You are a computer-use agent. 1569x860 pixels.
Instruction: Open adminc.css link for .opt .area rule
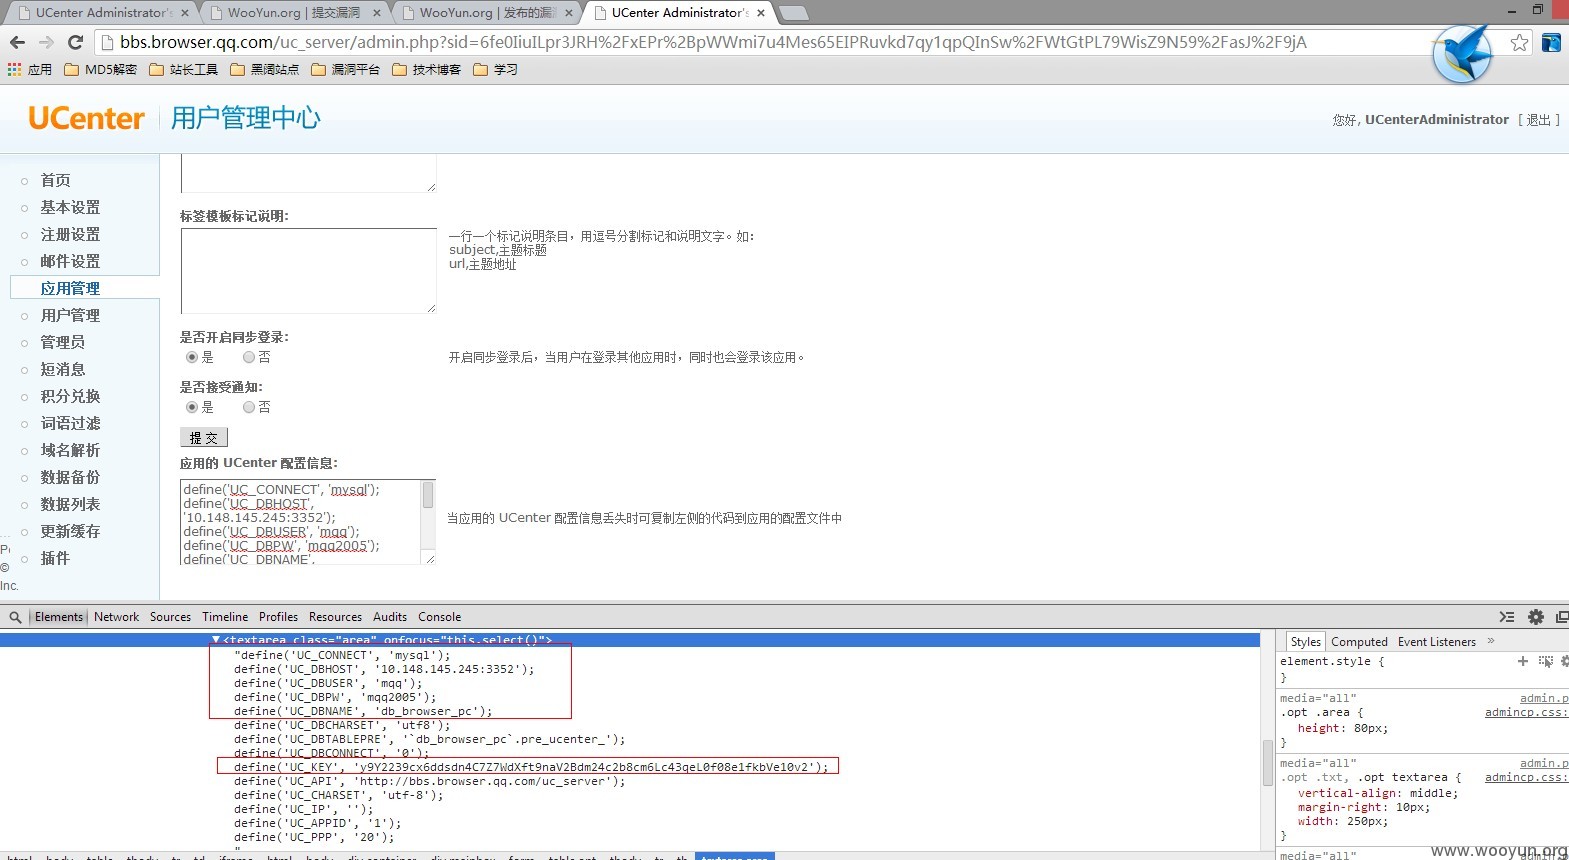point(1526,712)
